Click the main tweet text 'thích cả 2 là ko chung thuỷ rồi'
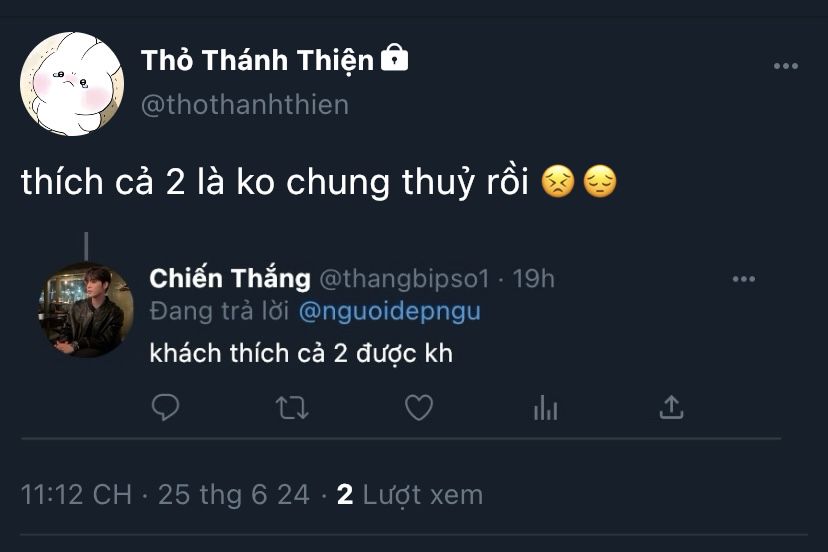This screenshot has width=828, height=552. click(275, 183)
